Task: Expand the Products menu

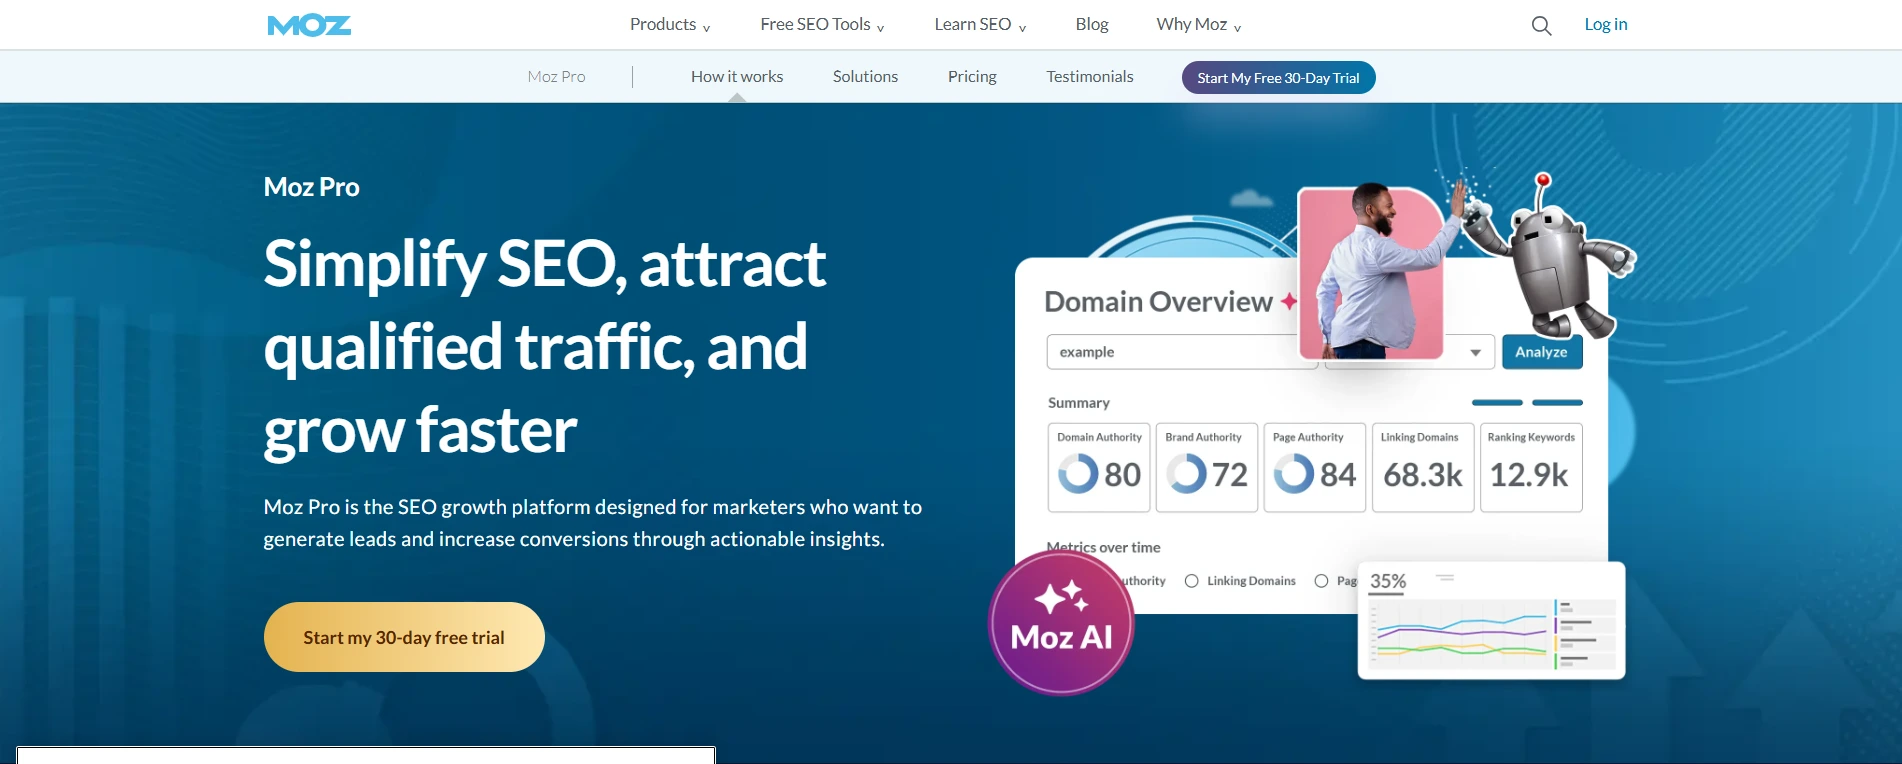Action: (x=670, y=25)
